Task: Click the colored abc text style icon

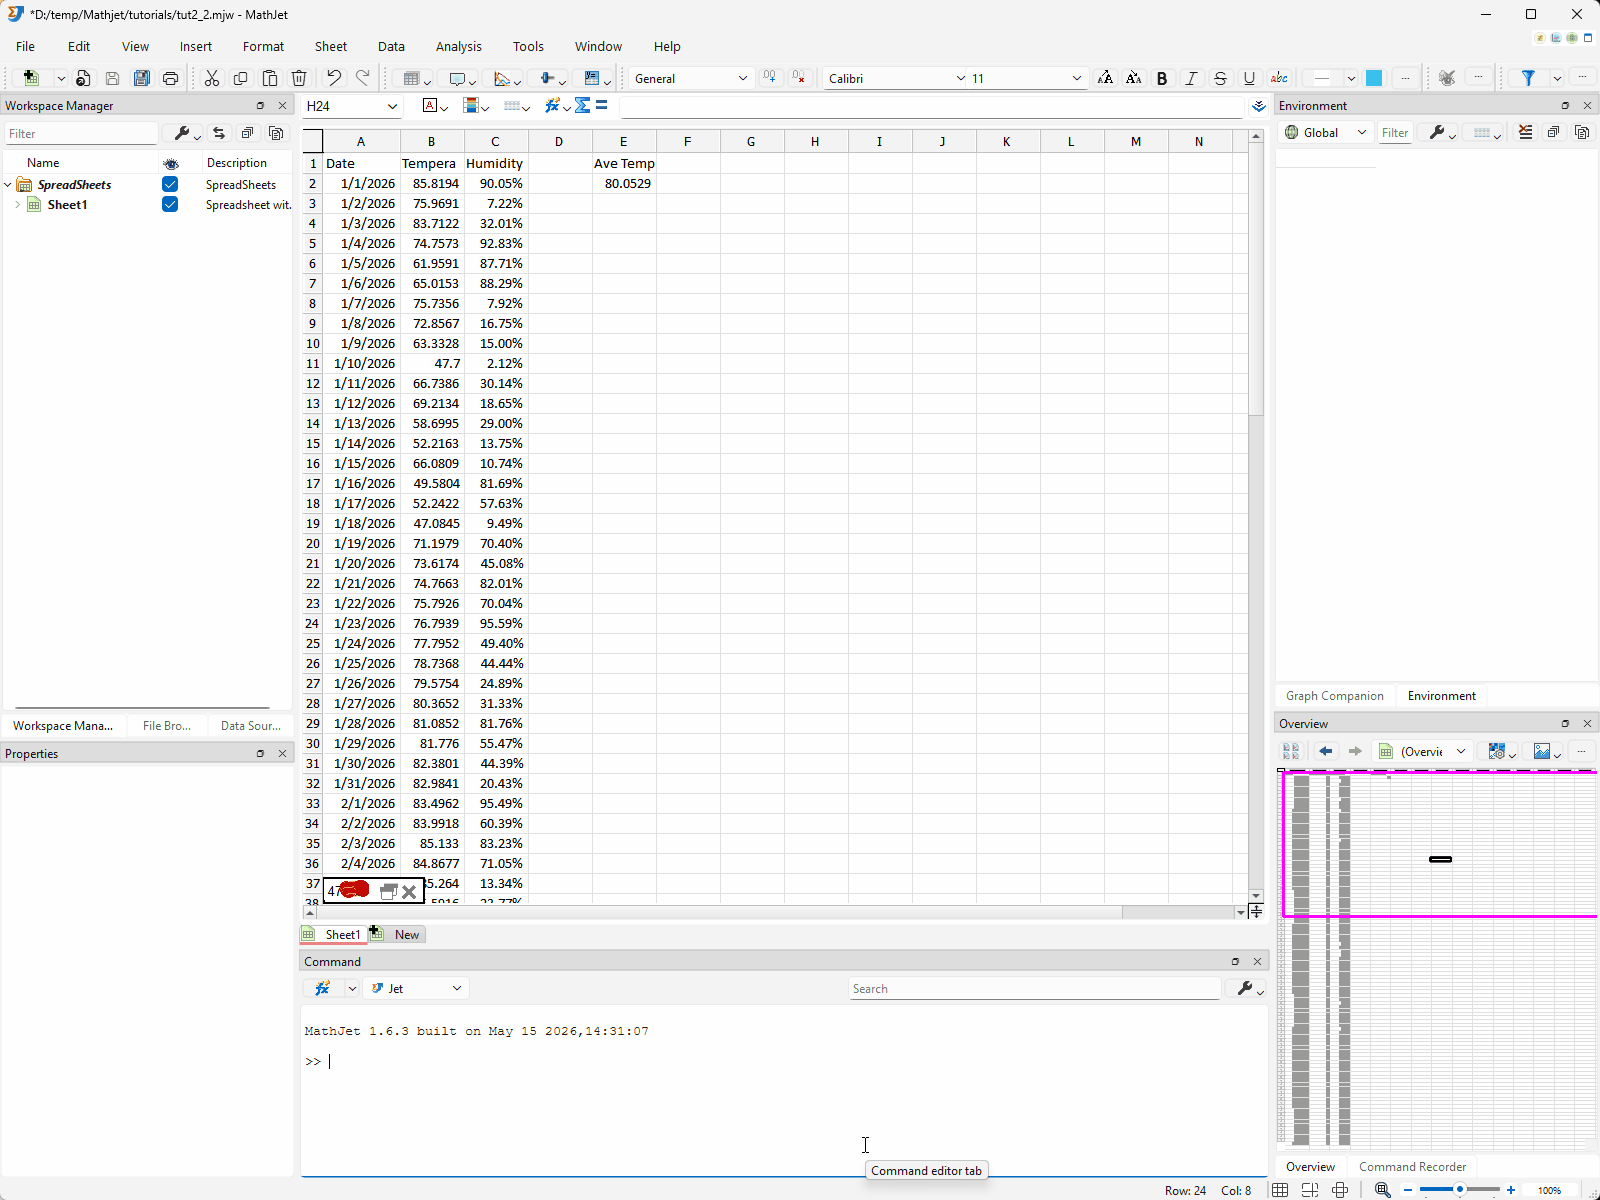Action: click(x=1279, y=78)
